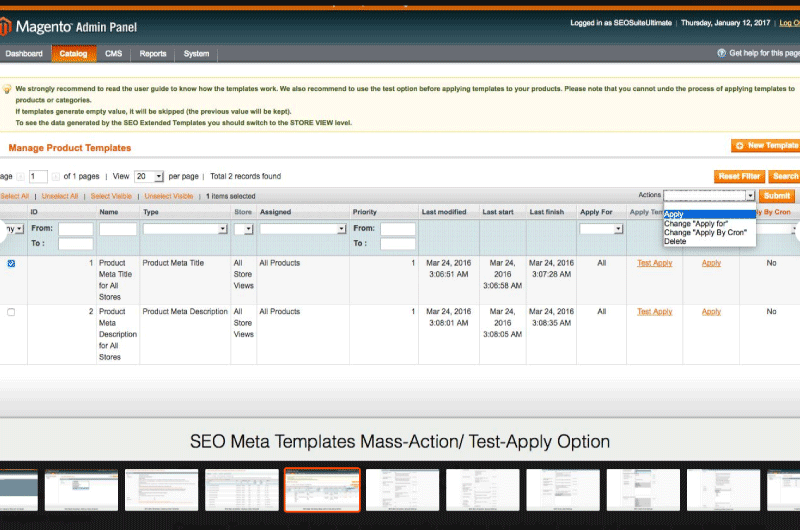
Task: Click Apply link in Product Meta Title row
Action: click(711, 263)
